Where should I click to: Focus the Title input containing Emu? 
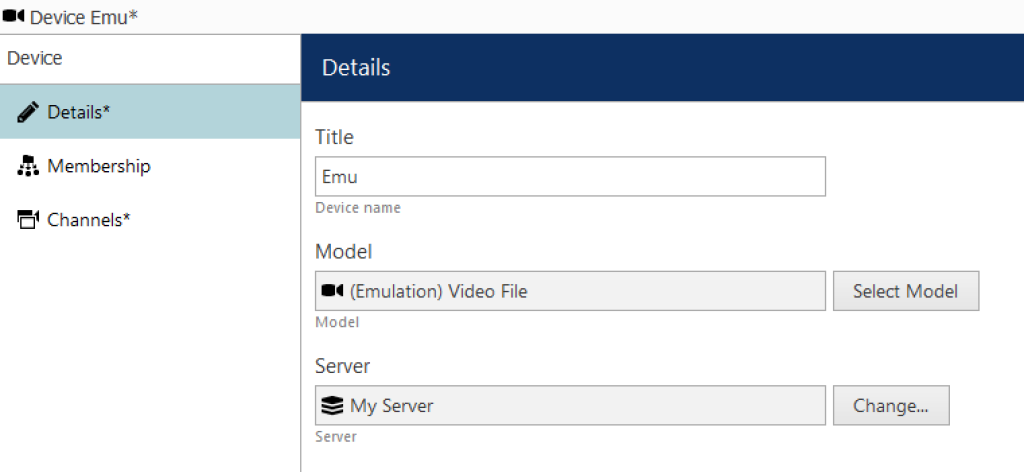click(x=570, y=176)
